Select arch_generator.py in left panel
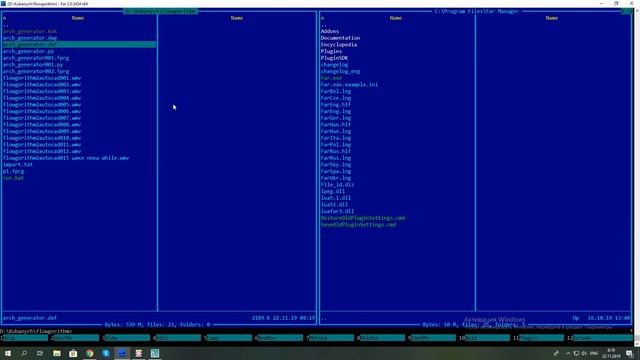Screen dimensions: 640x360 coord(28,51)
